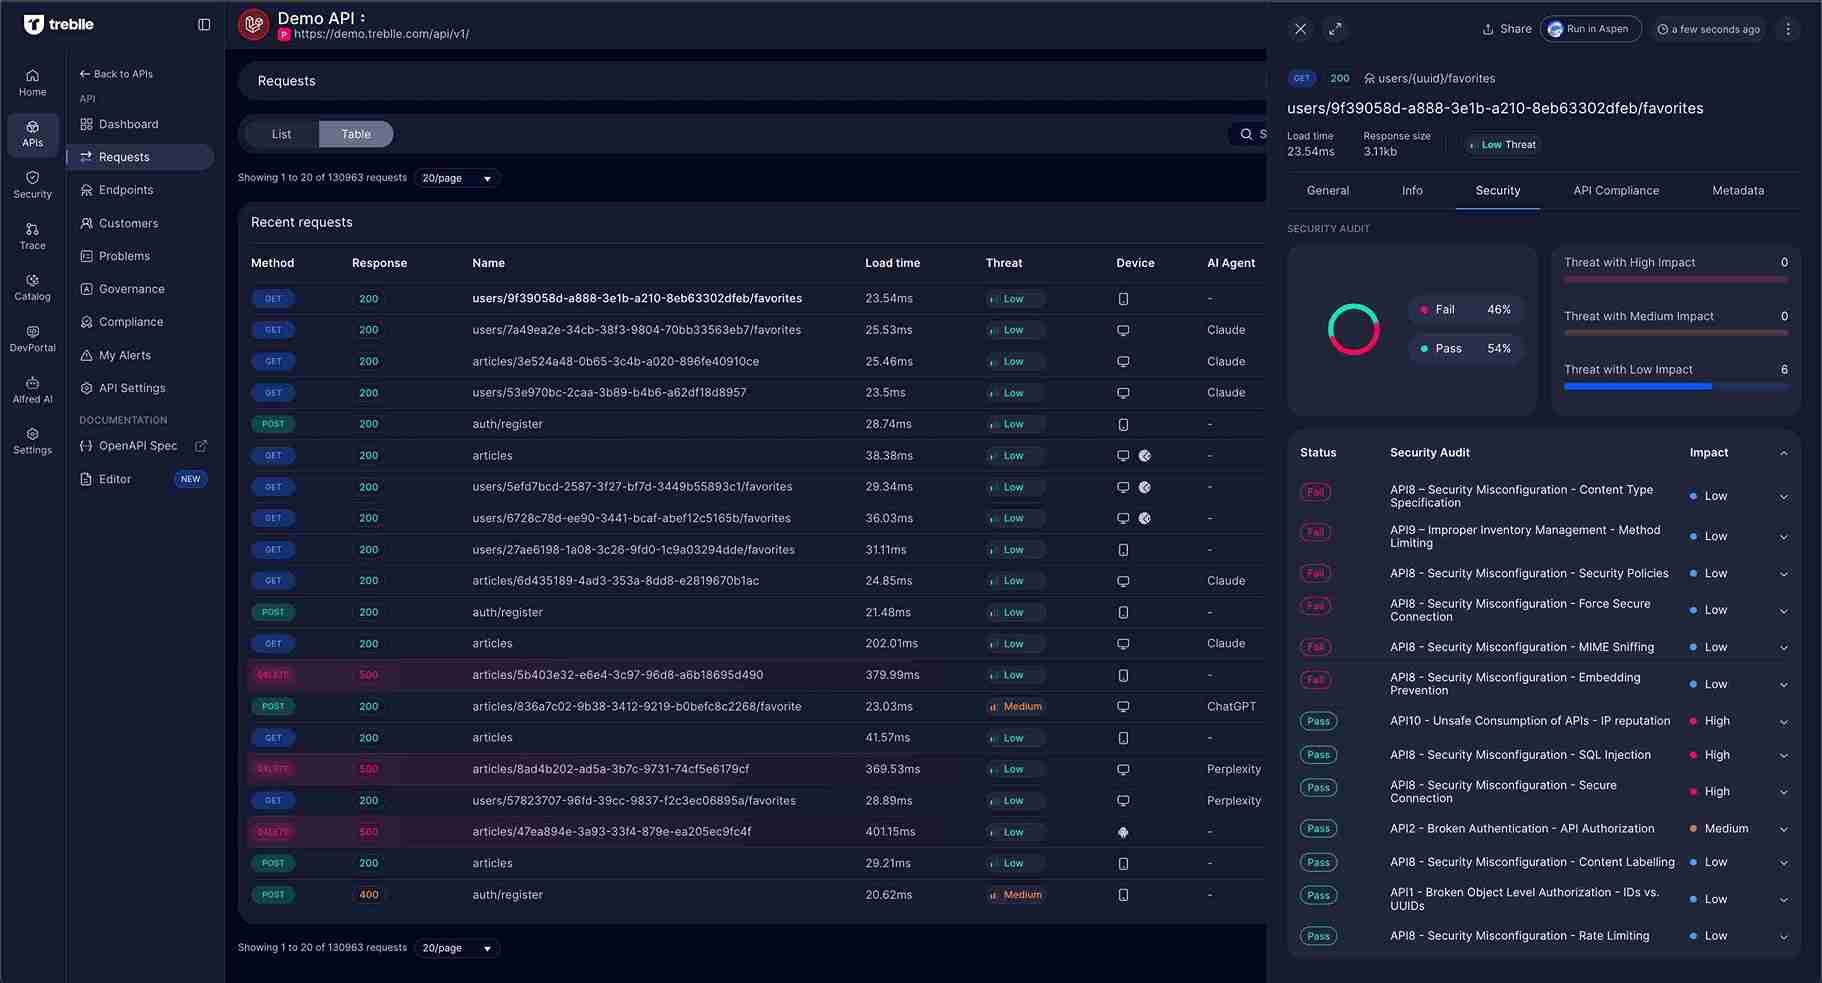Image resolution: width=1822 pixels, height=983 pixels.
Task: Go Back to APIs
Action: point(116,73)
